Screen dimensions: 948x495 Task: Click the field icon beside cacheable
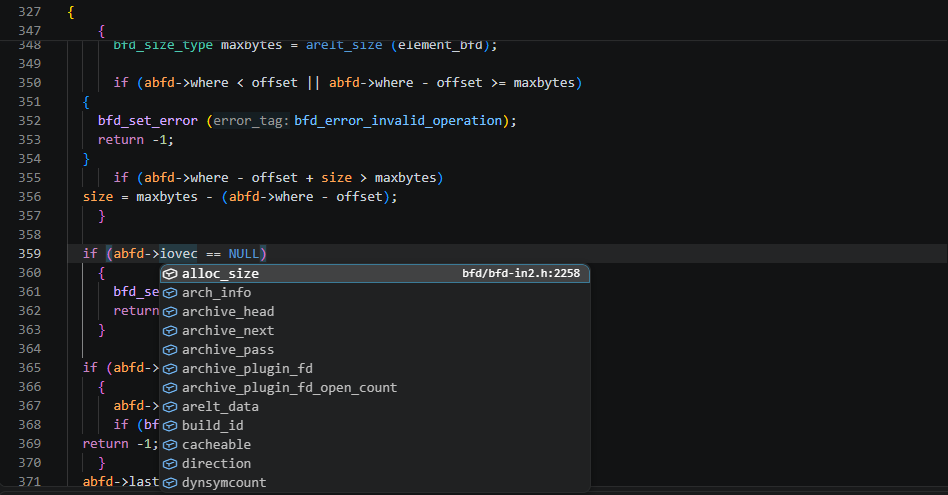tap(170, 445)
